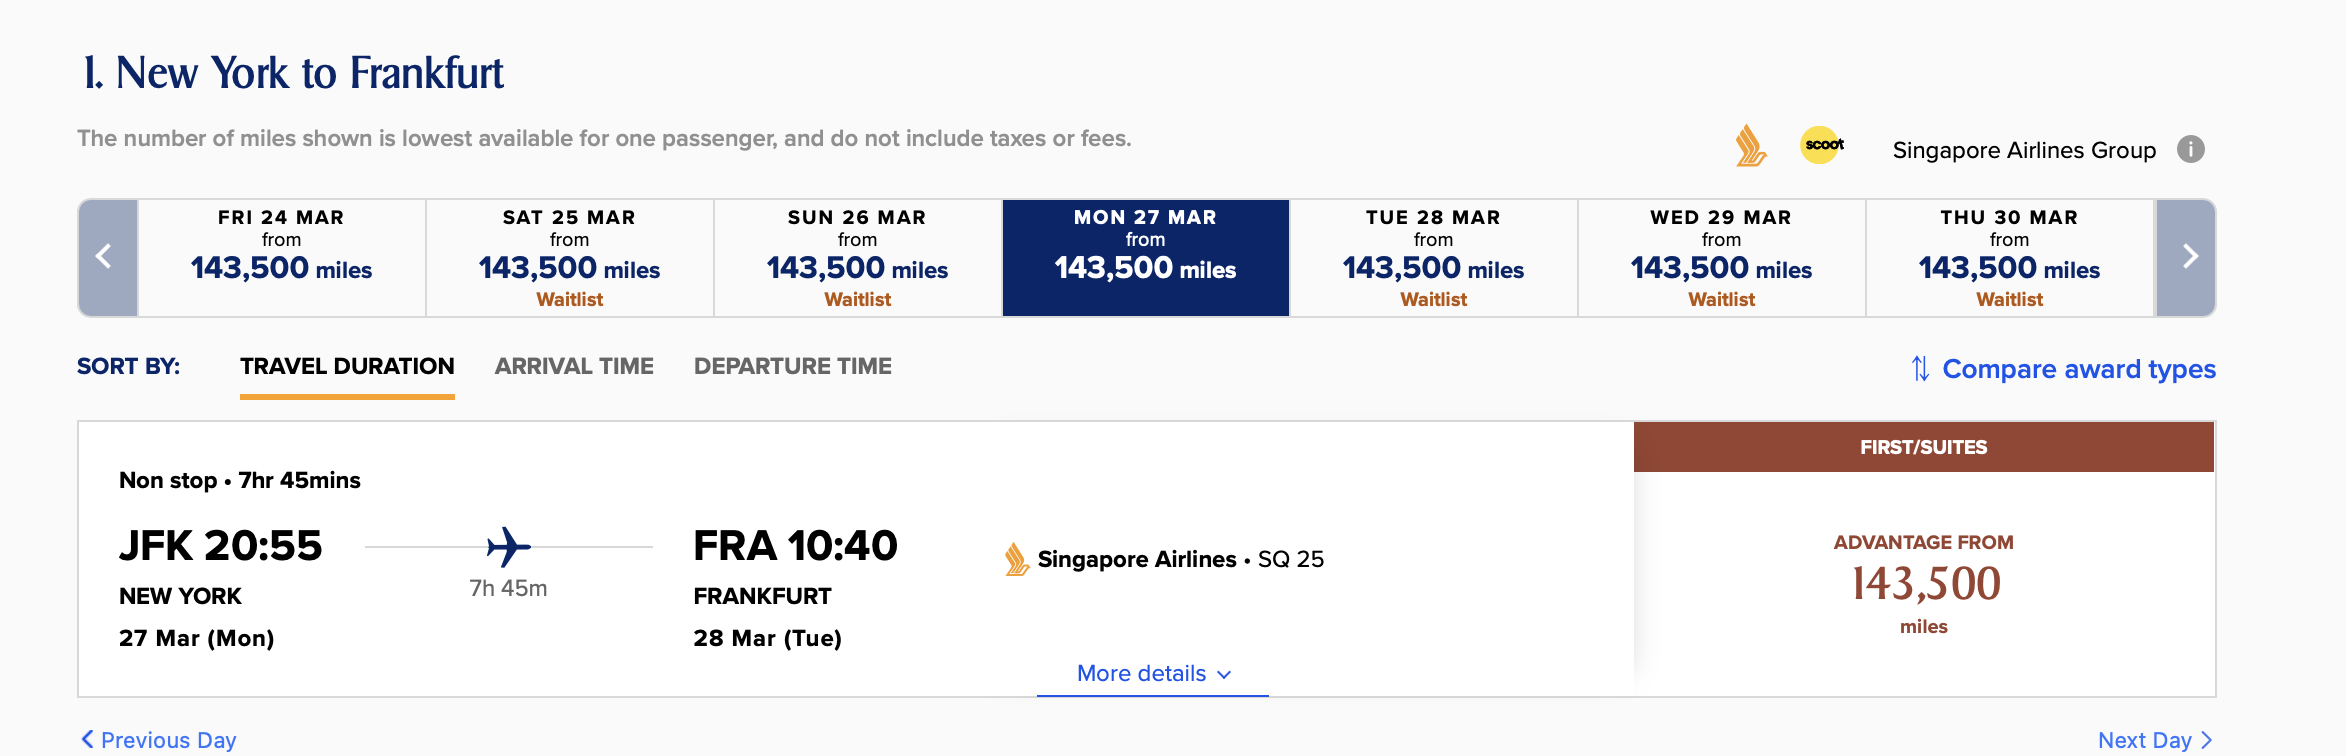
Task: Select the Scoot airline icon
Action: coord(1822,146)
